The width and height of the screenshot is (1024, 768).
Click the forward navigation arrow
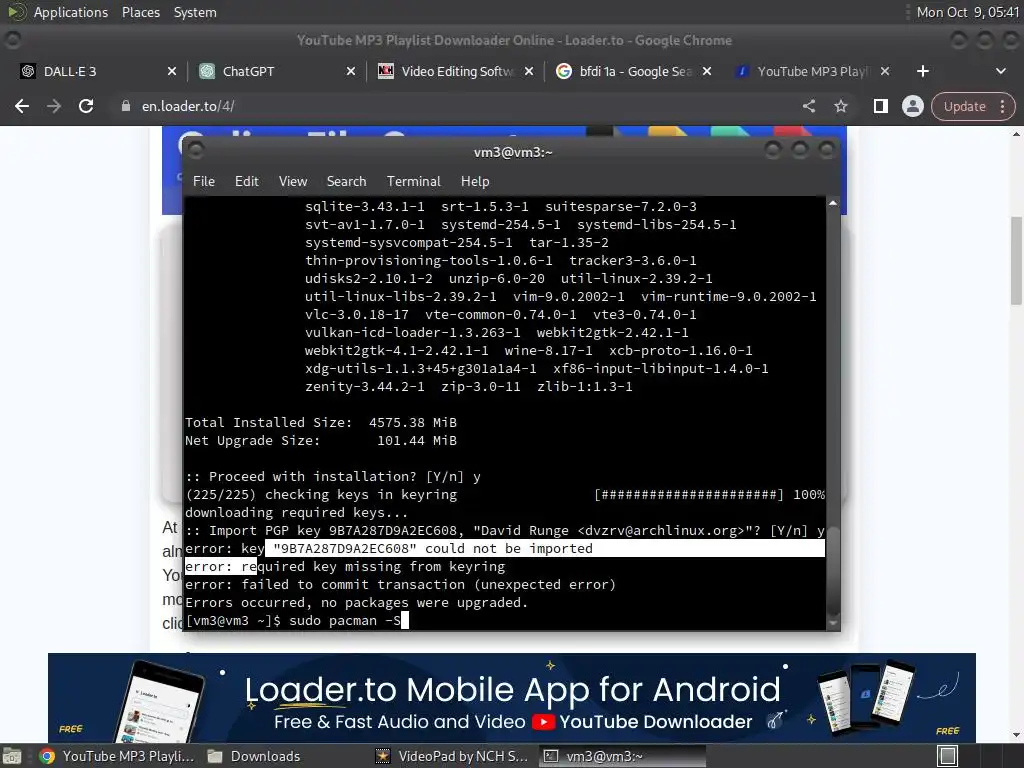(54, 106)
